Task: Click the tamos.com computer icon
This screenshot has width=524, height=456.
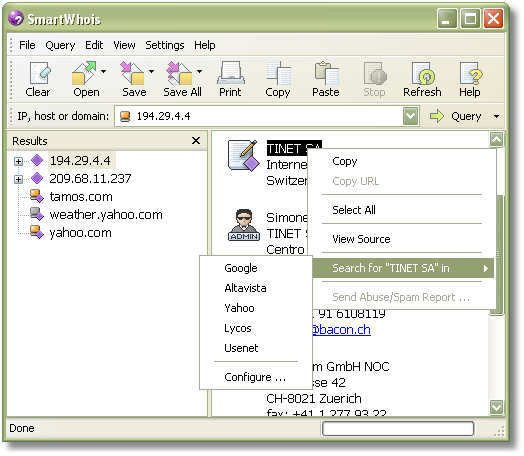Action: coord(36,196)
